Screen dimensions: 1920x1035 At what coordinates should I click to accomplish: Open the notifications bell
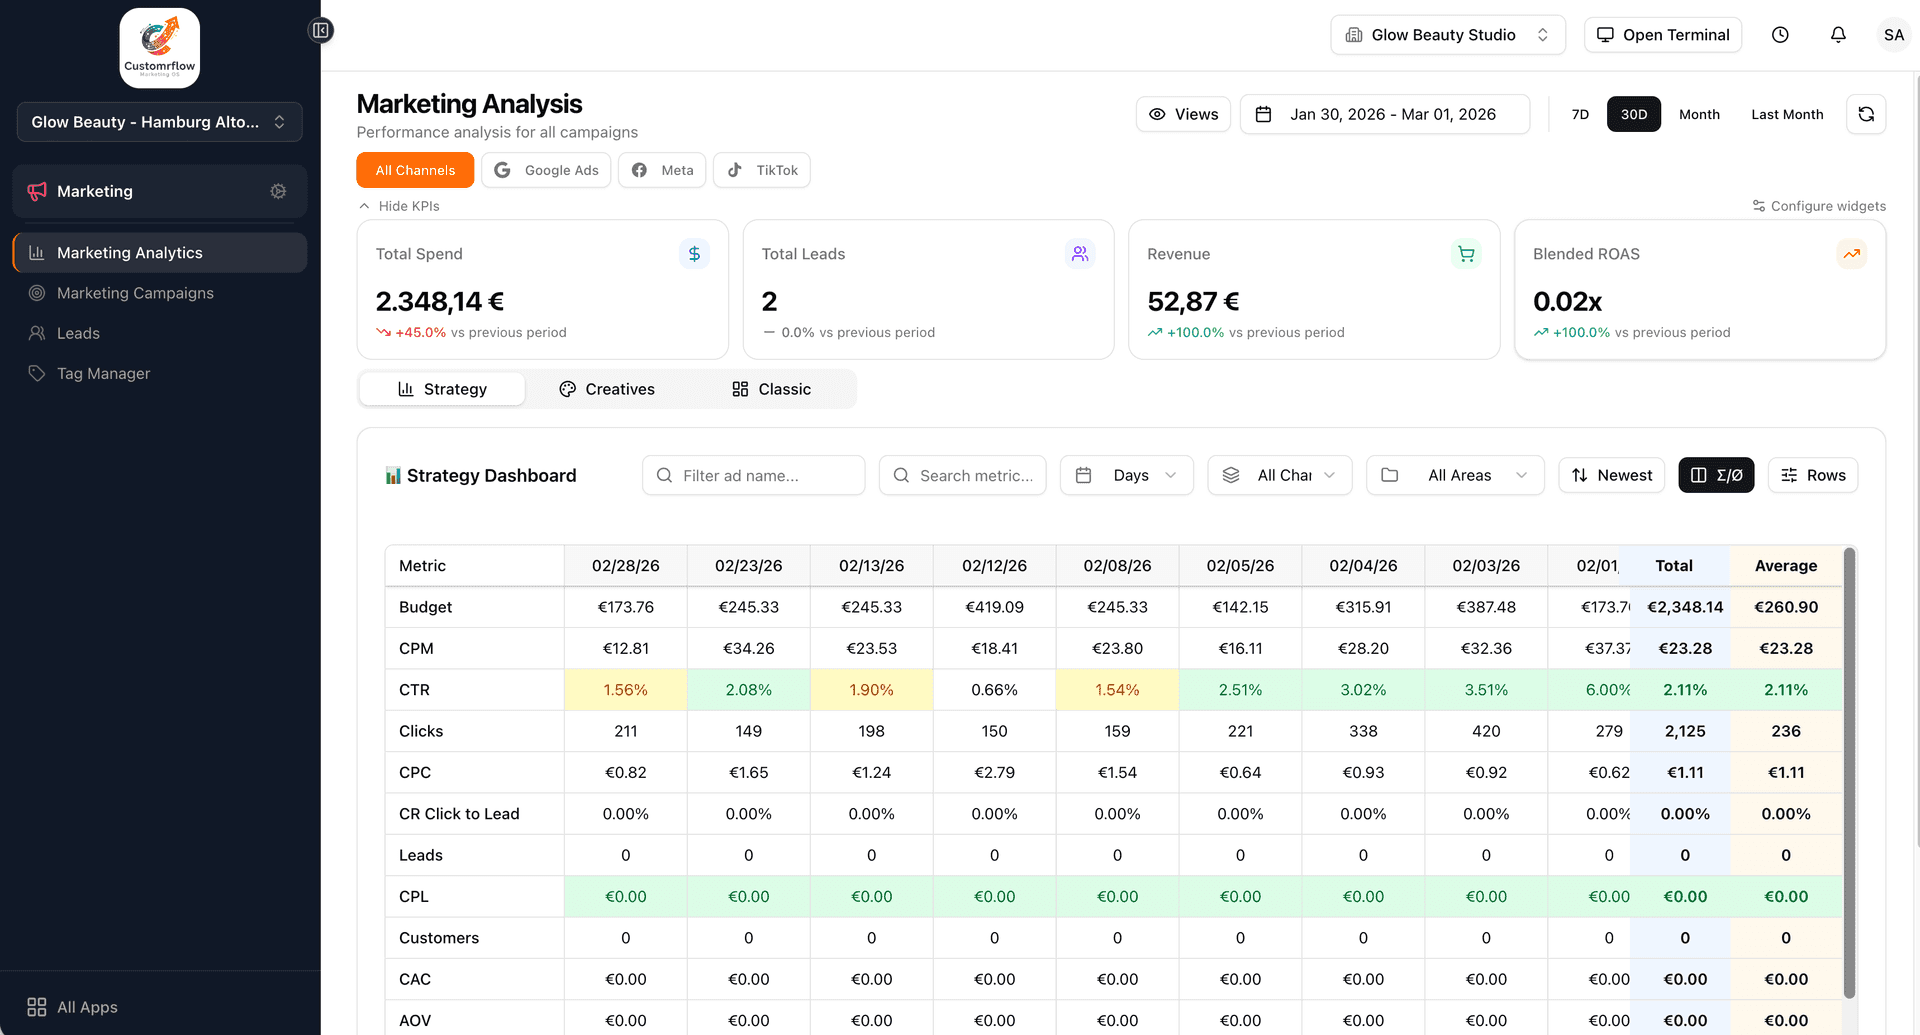(x=1838, y=35)
